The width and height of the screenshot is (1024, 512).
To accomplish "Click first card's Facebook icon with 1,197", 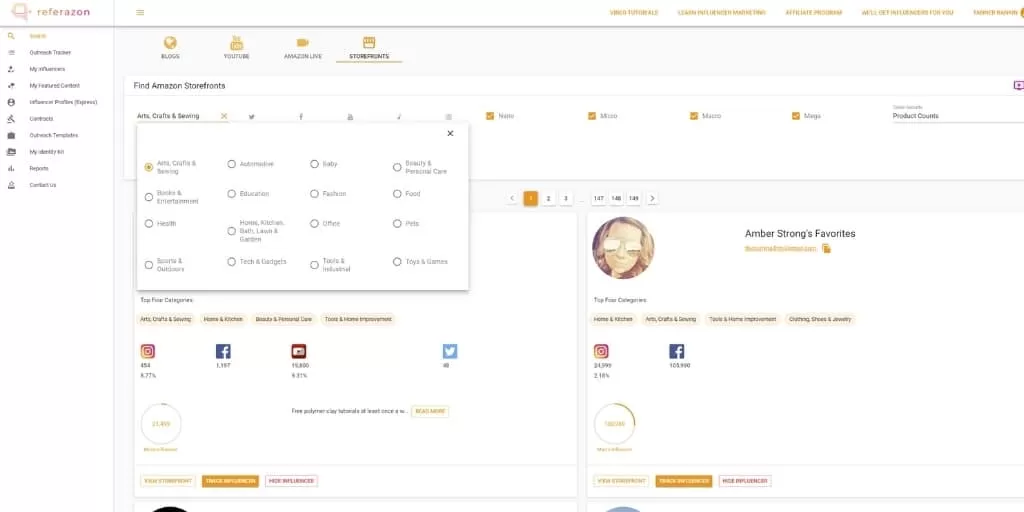I will click(x=223, y=351).
